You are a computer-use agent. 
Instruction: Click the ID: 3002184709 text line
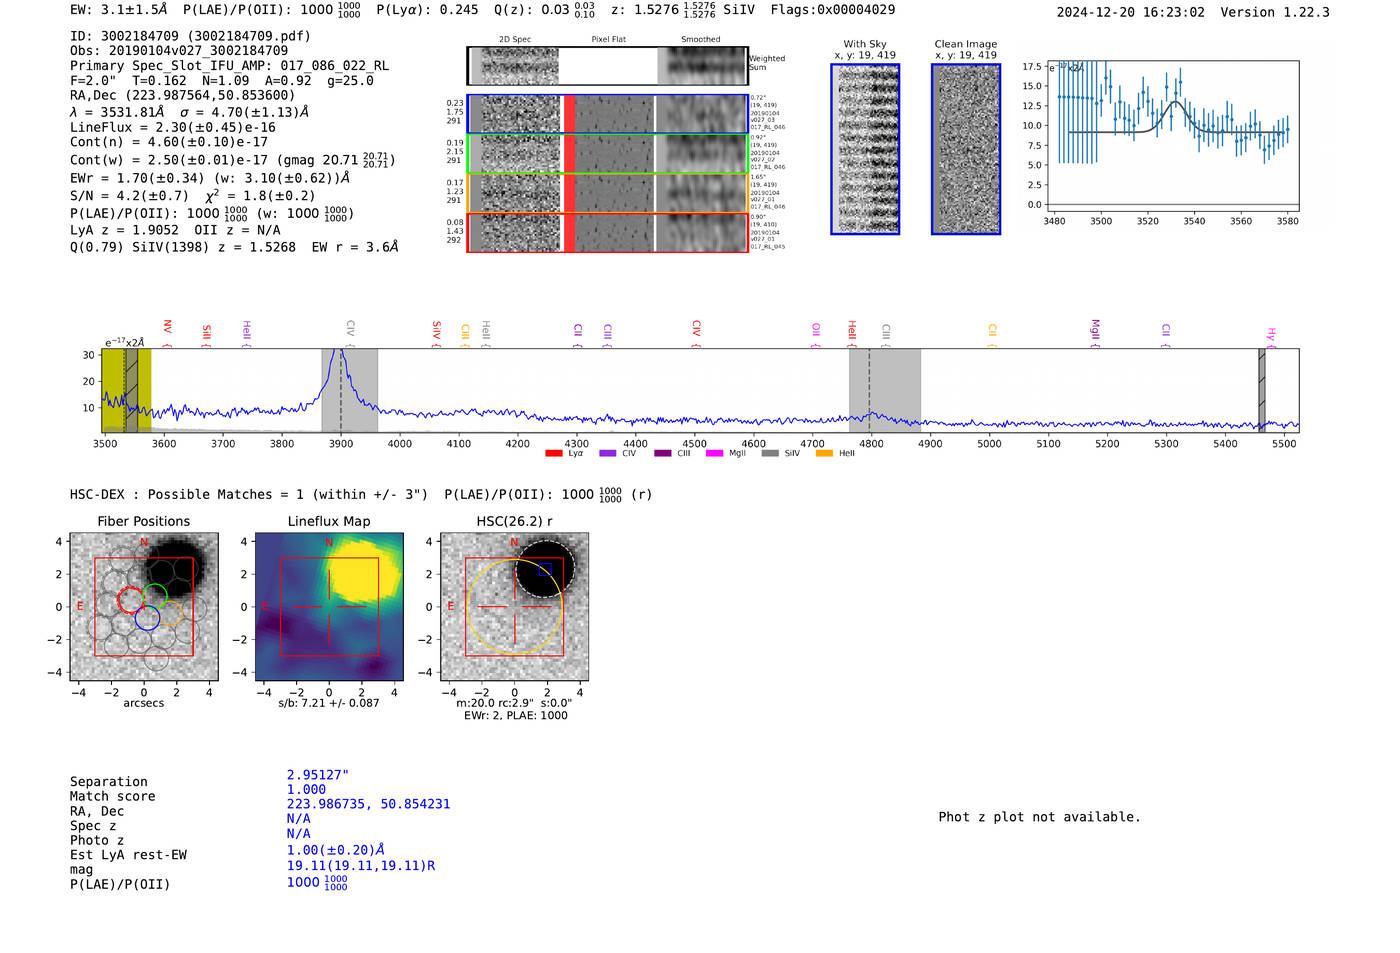190,36
